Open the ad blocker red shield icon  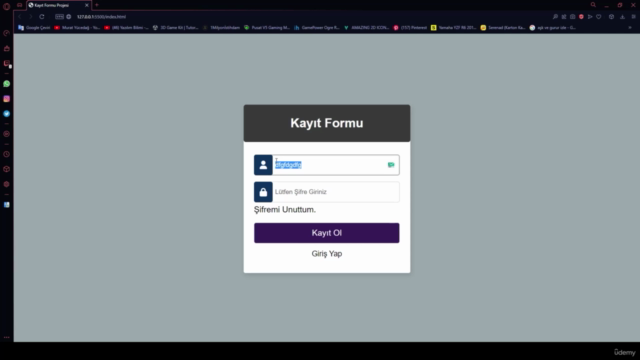[x=581, y=17]
